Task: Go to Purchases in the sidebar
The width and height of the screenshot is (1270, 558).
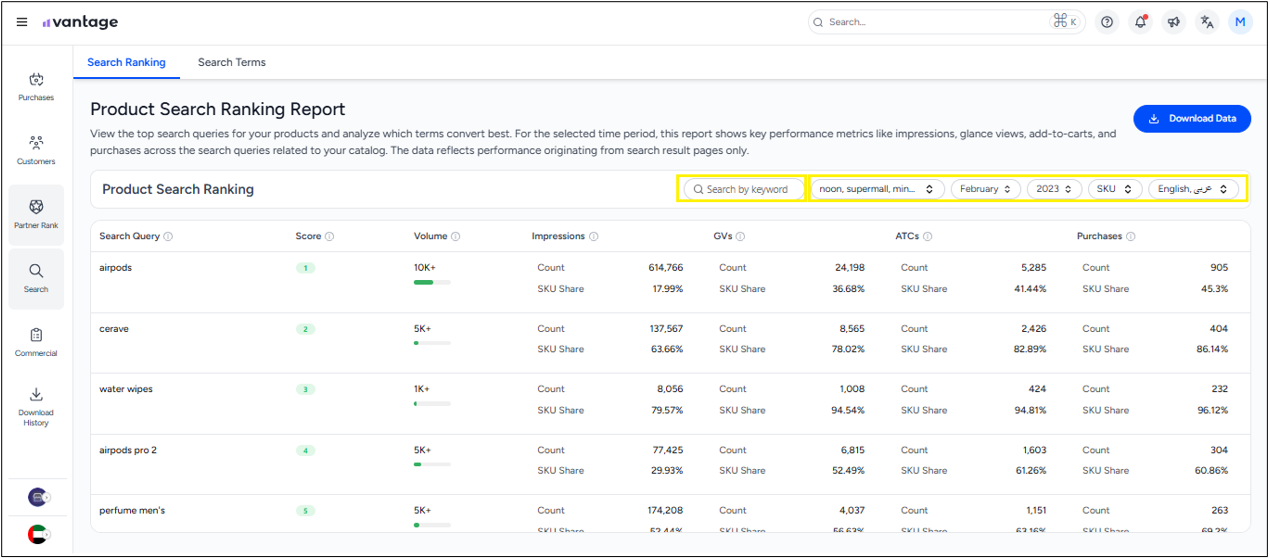Action: tap(36, 87)
